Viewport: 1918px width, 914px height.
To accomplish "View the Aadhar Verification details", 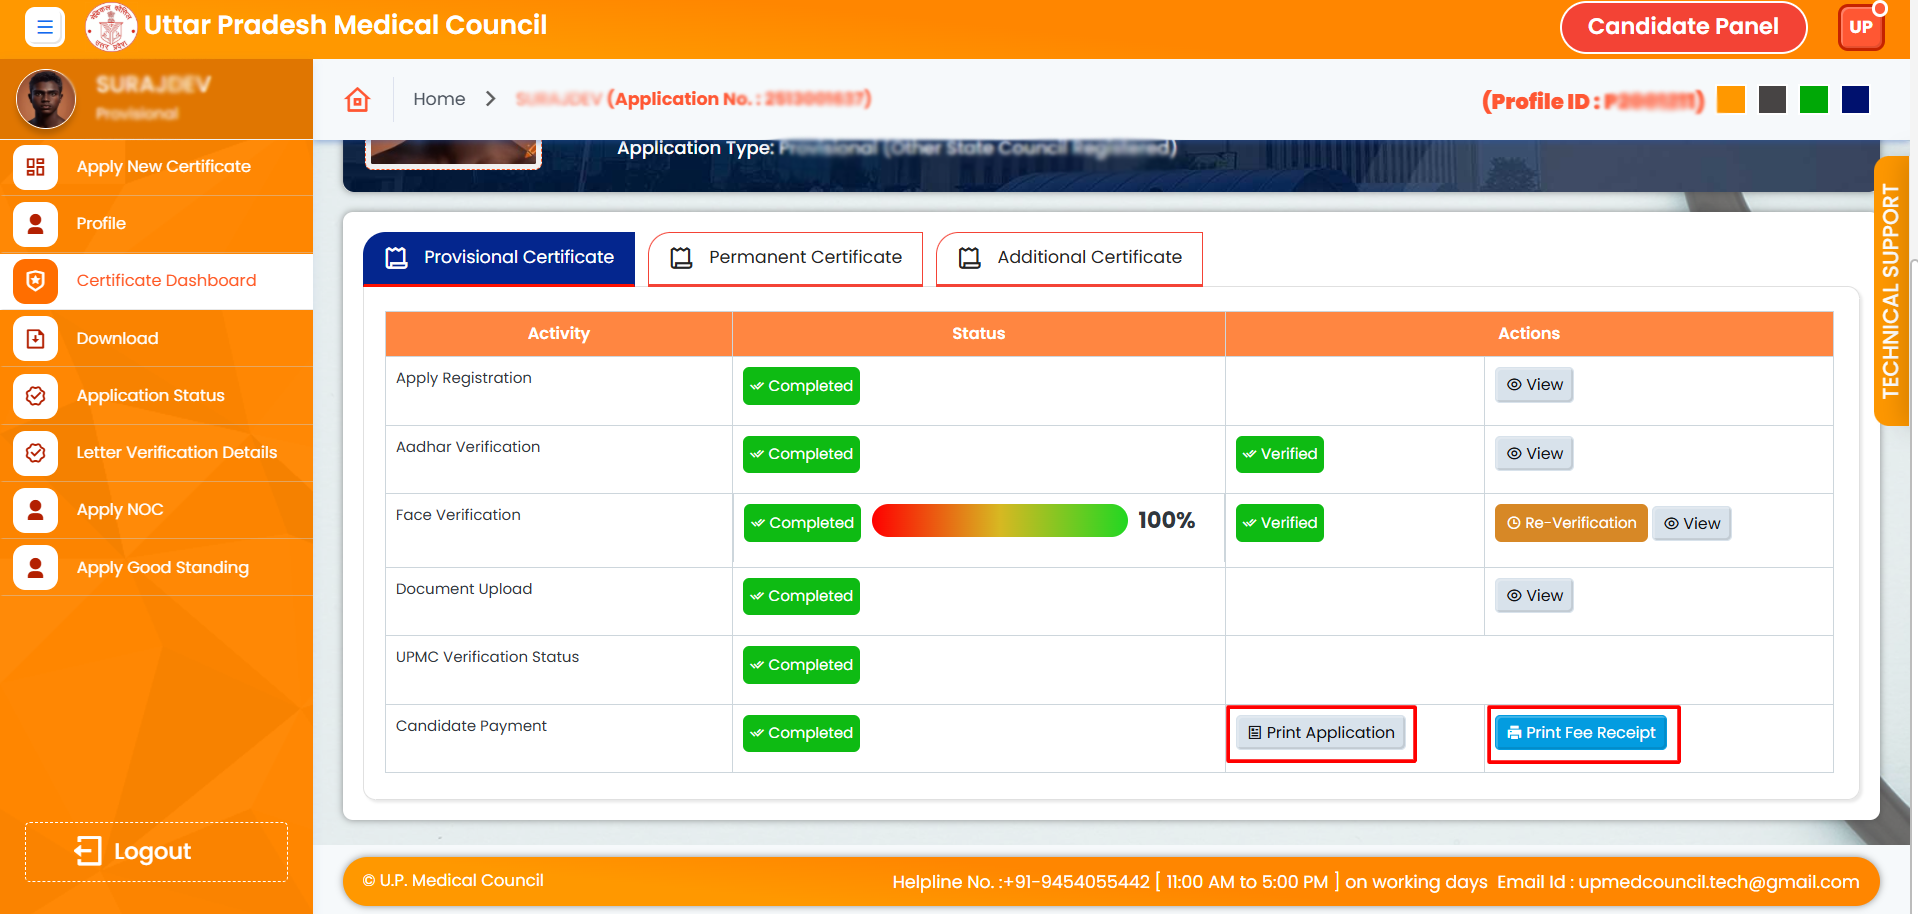I will pyautogui.click(x=1534, y=454).
